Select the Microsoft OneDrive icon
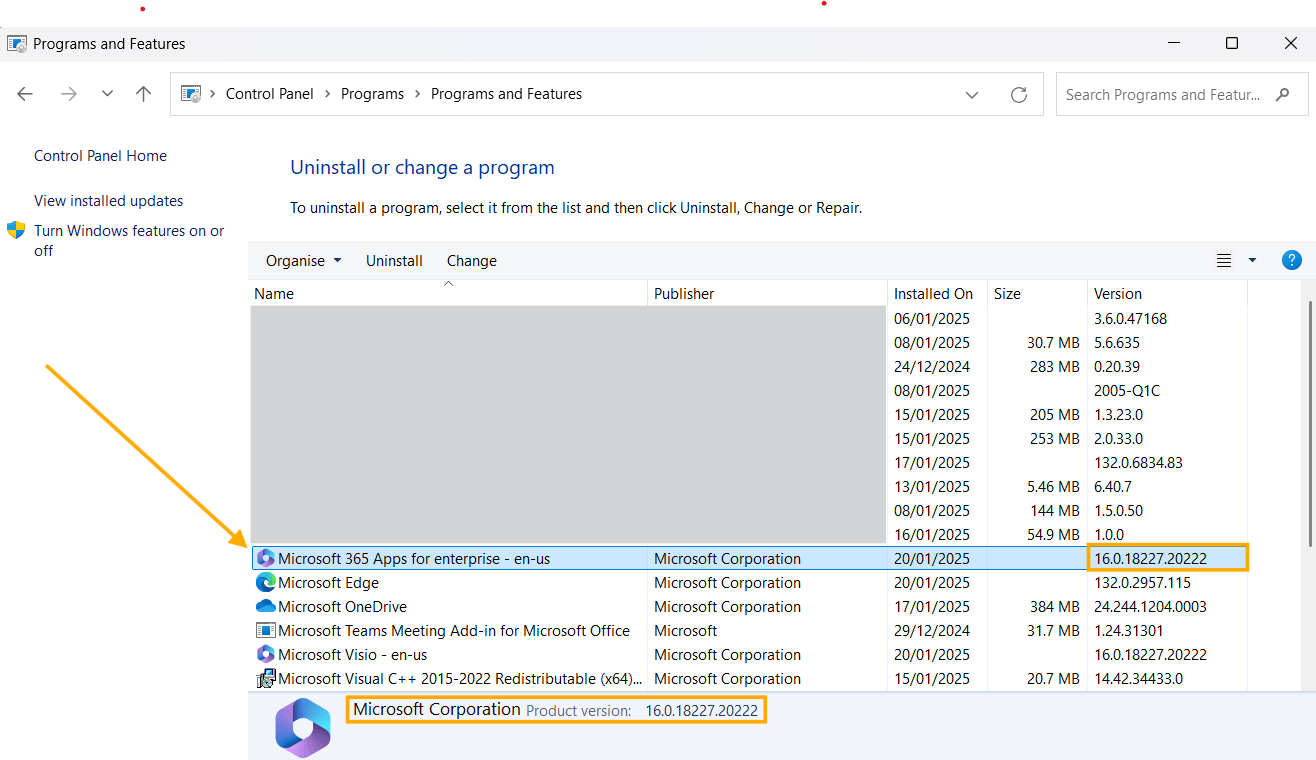This screenshot has width=1316, height=760. click(x=265, y=606)
